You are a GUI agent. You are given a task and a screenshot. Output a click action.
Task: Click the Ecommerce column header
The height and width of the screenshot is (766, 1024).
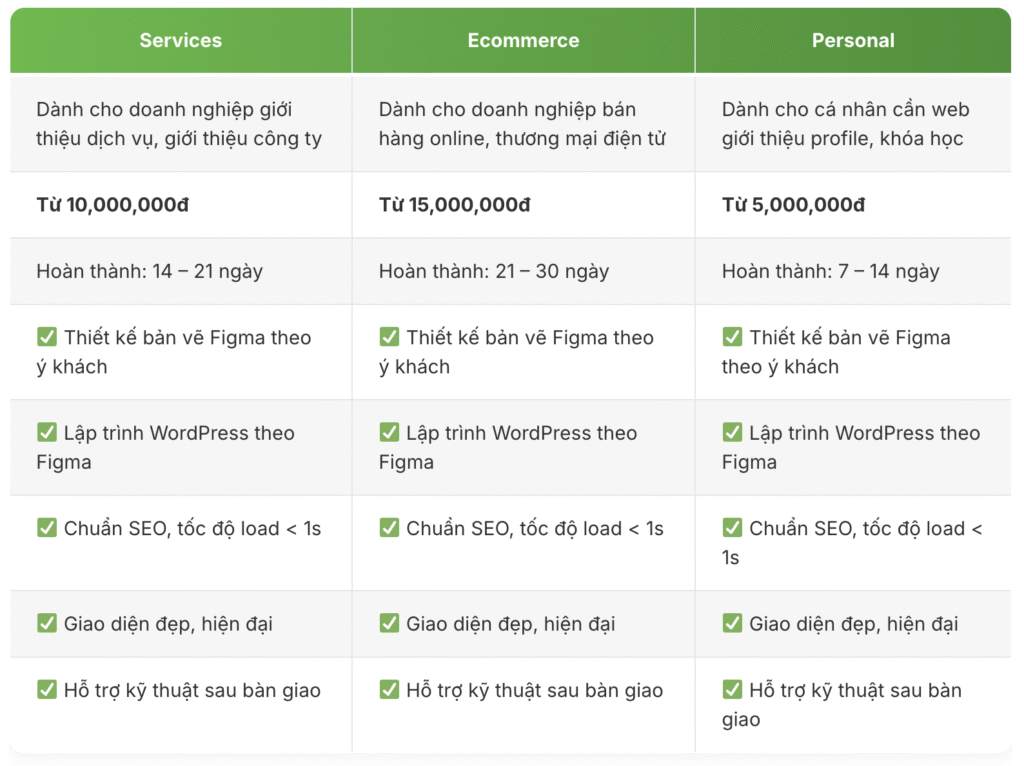tap(523, 41)
